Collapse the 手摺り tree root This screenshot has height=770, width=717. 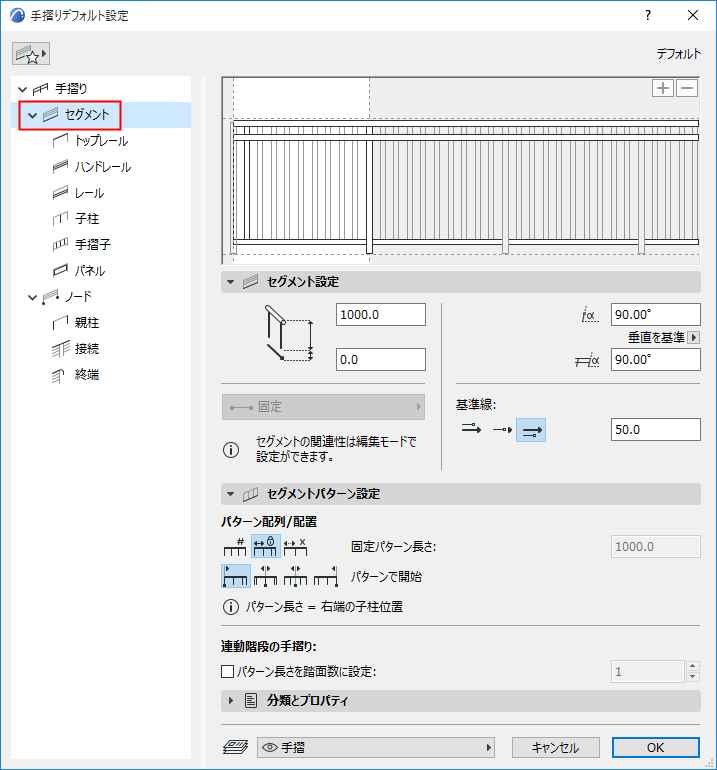click(23, 89)
